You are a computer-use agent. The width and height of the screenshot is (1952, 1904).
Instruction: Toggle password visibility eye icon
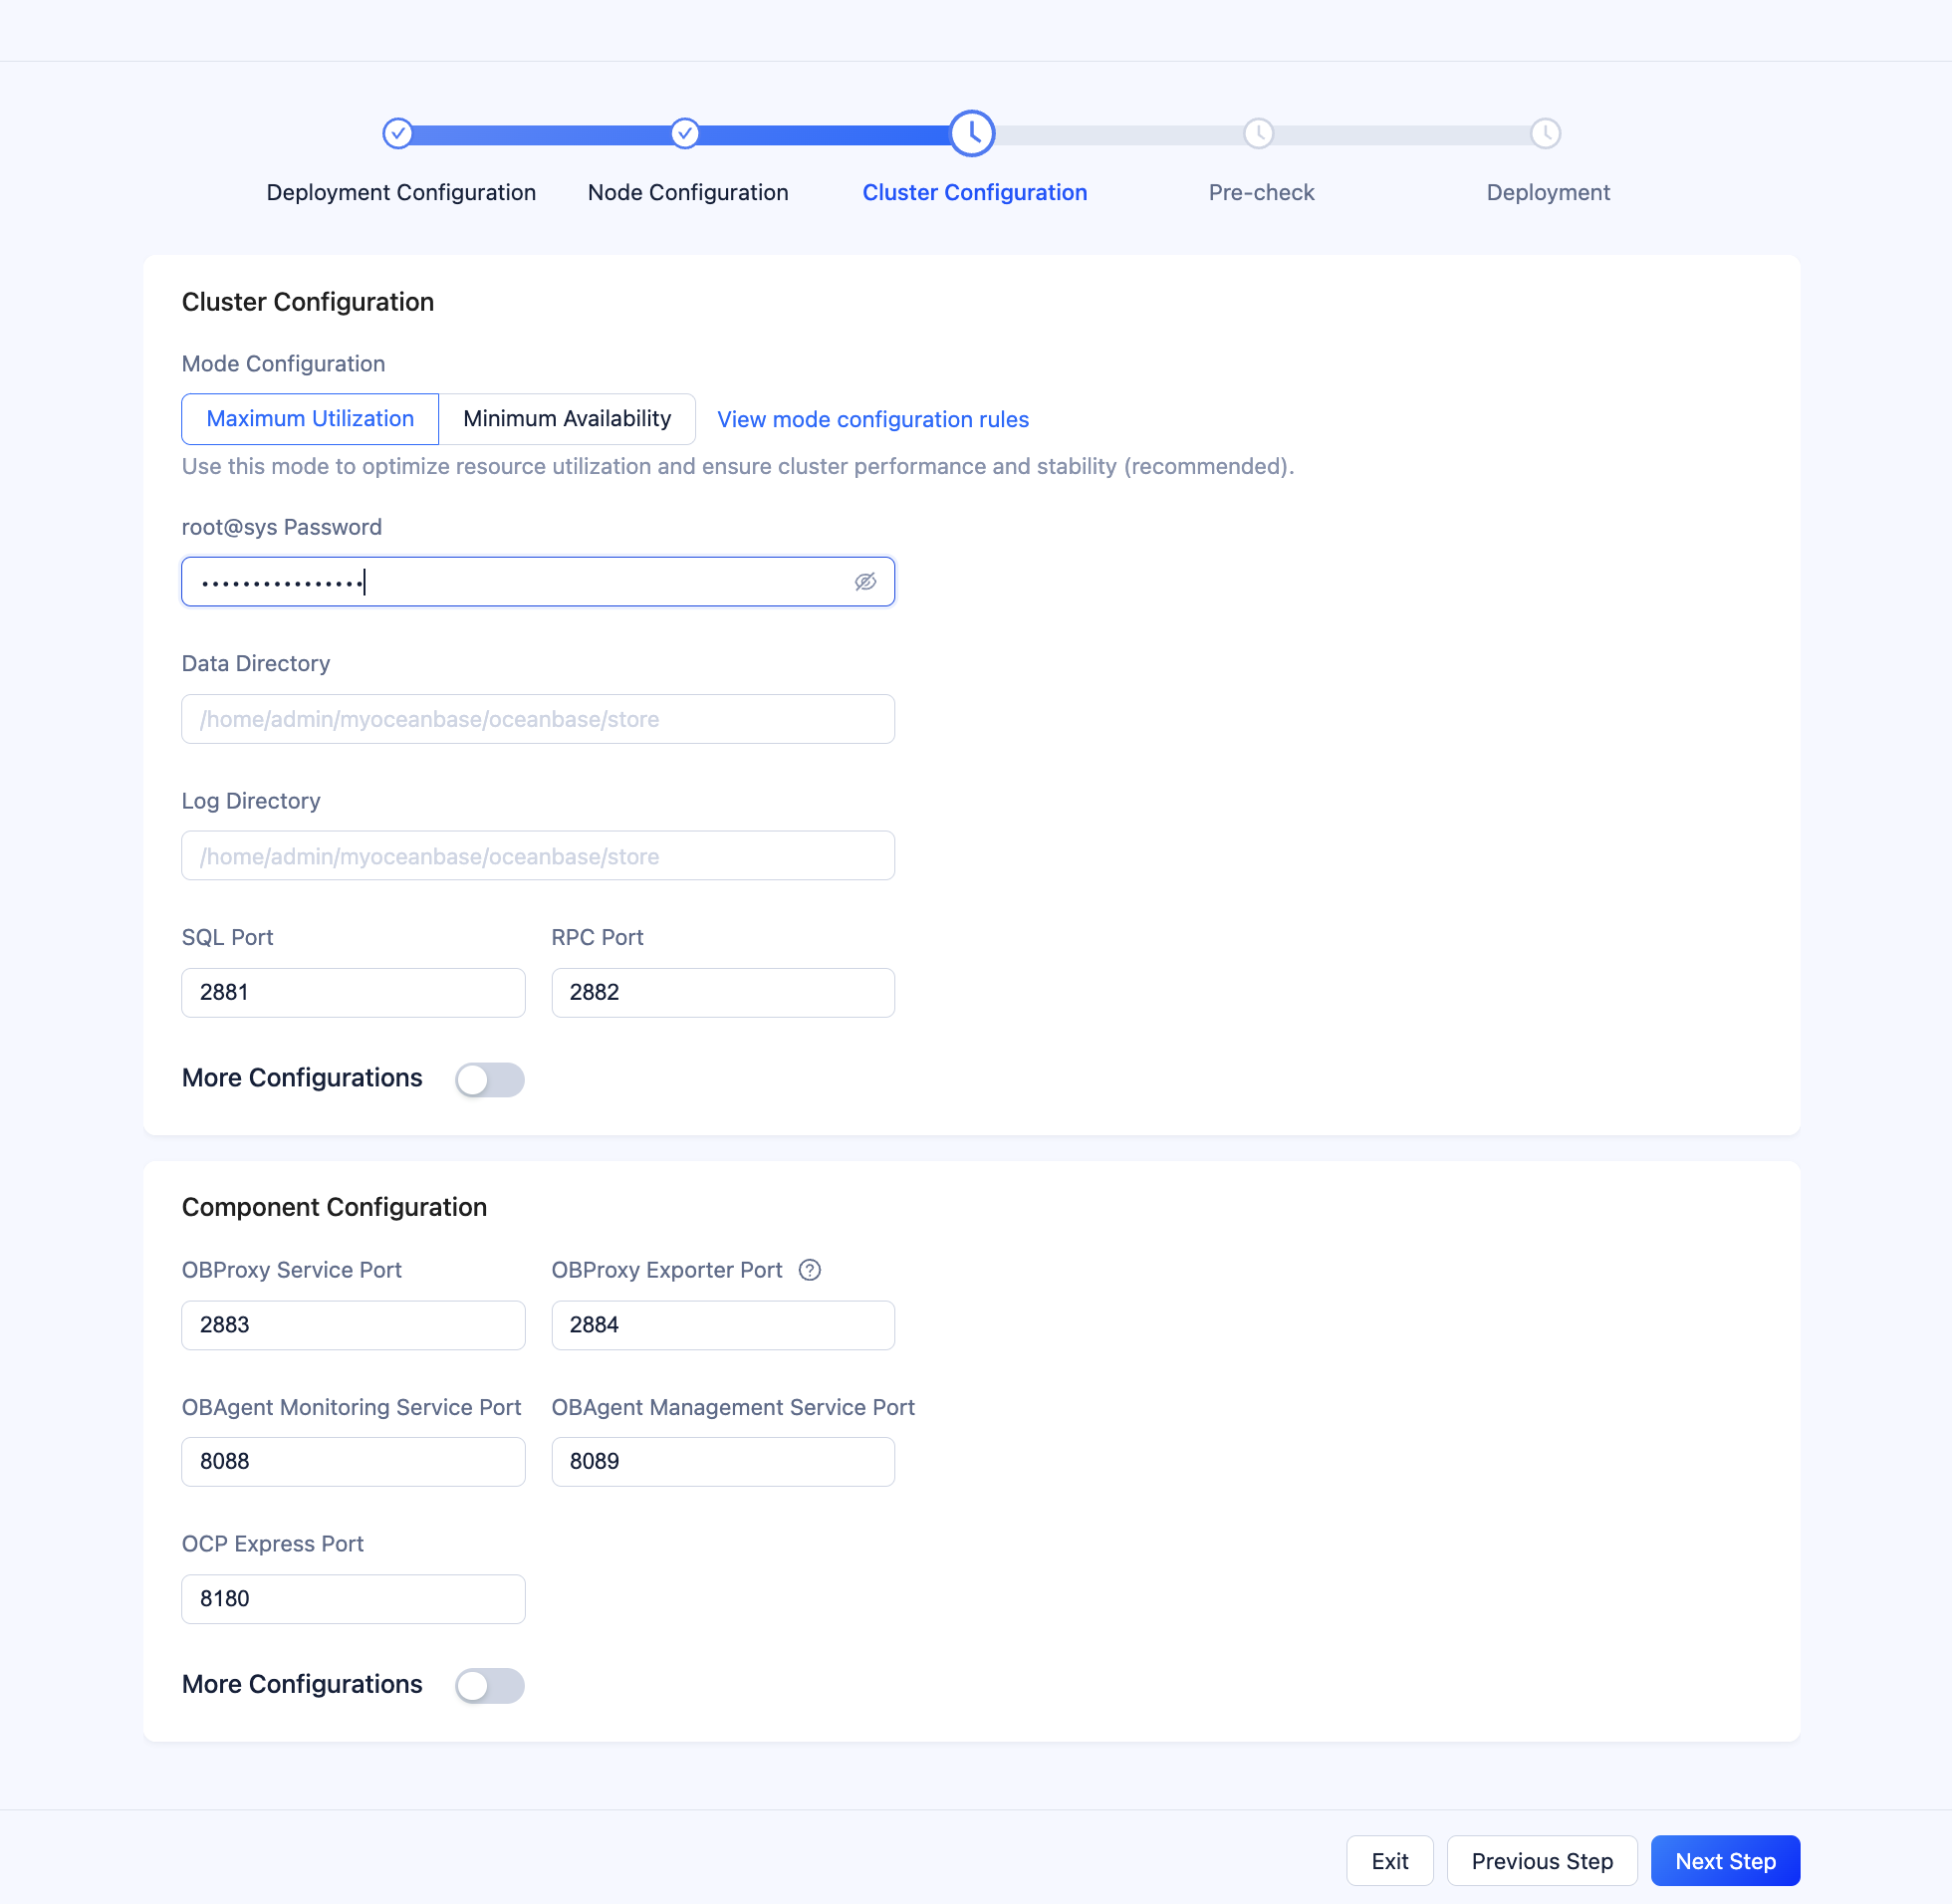point(865,582)
